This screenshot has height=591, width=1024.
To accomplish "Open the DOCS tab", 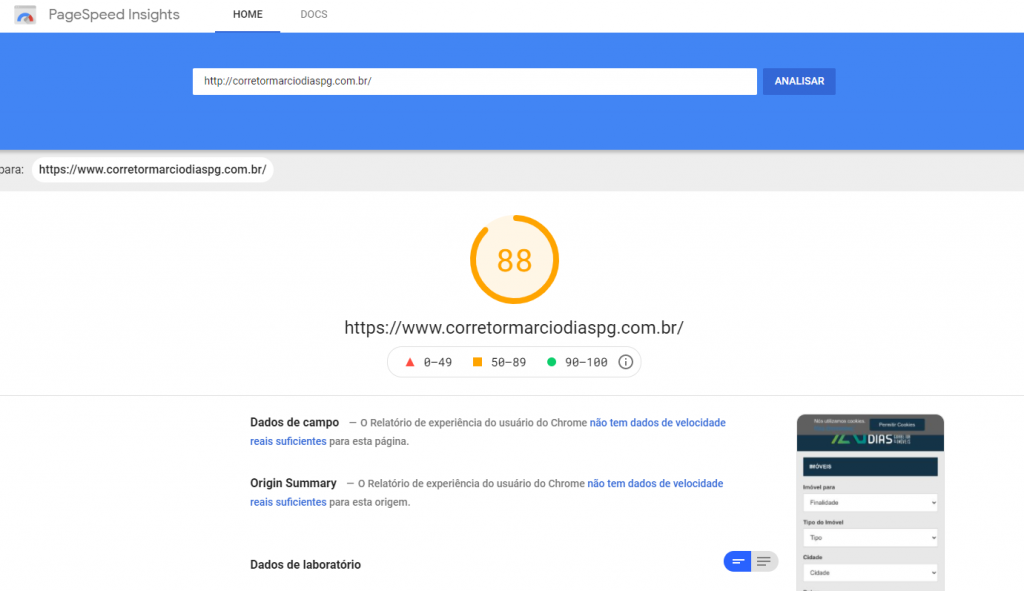I will point(314,15).
